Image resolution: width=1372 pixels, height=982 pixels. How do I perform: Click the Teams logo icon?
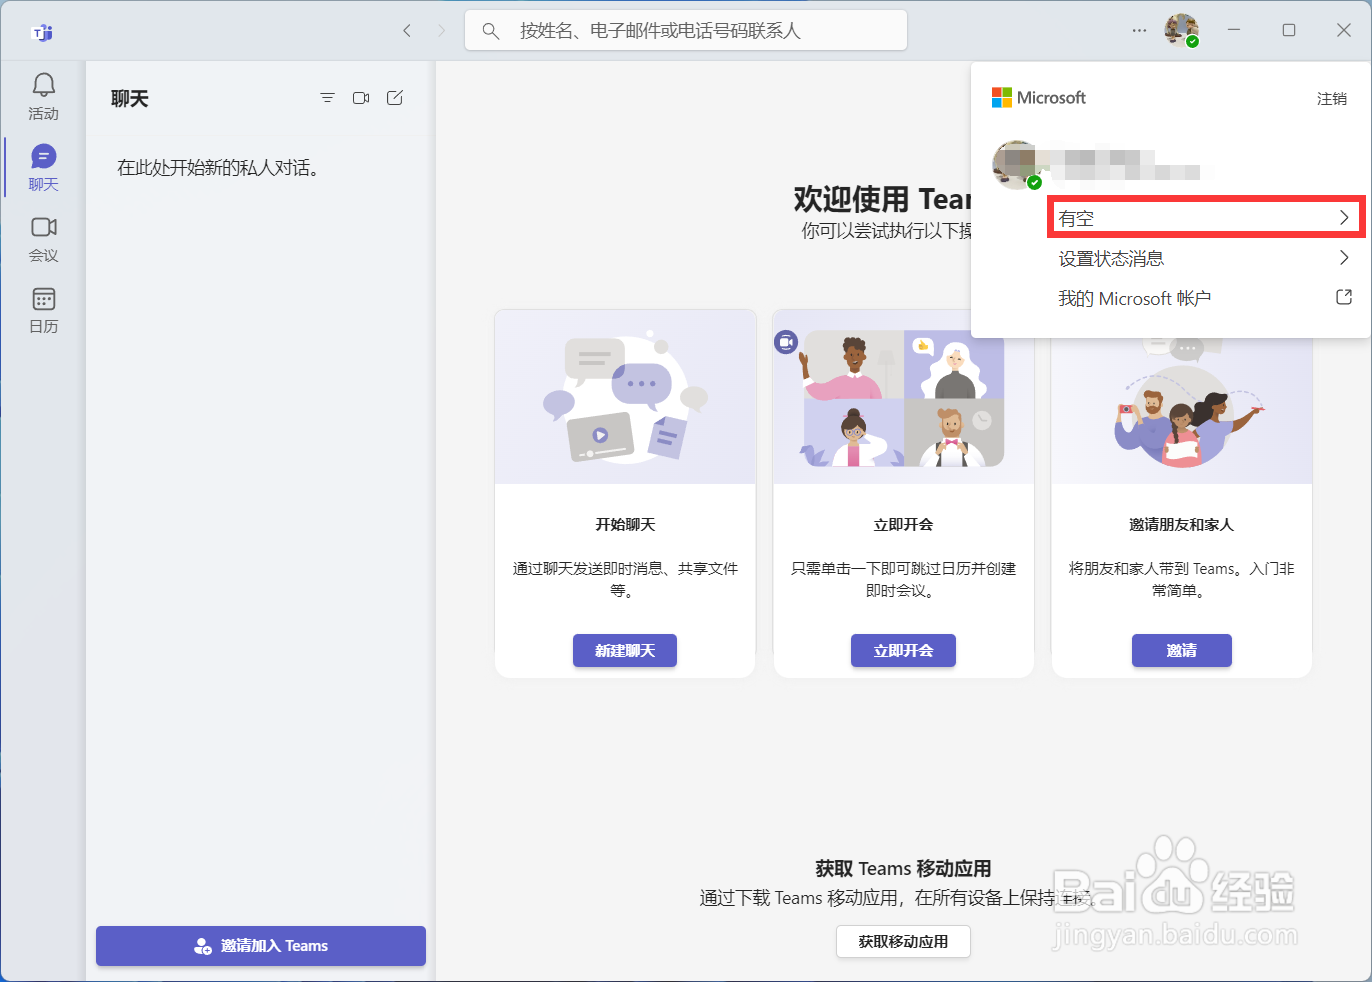coord(42,33)
